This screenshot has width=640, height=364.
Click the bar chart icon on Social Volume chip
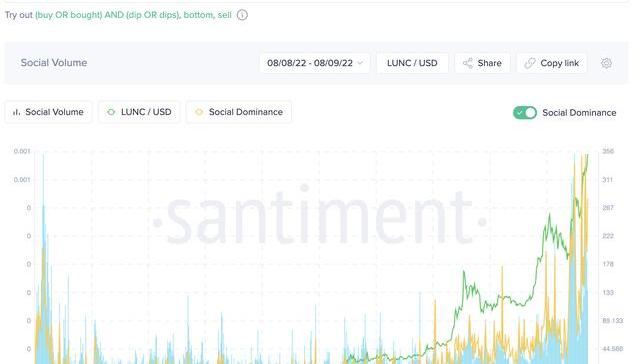click(x=16, y=112)
